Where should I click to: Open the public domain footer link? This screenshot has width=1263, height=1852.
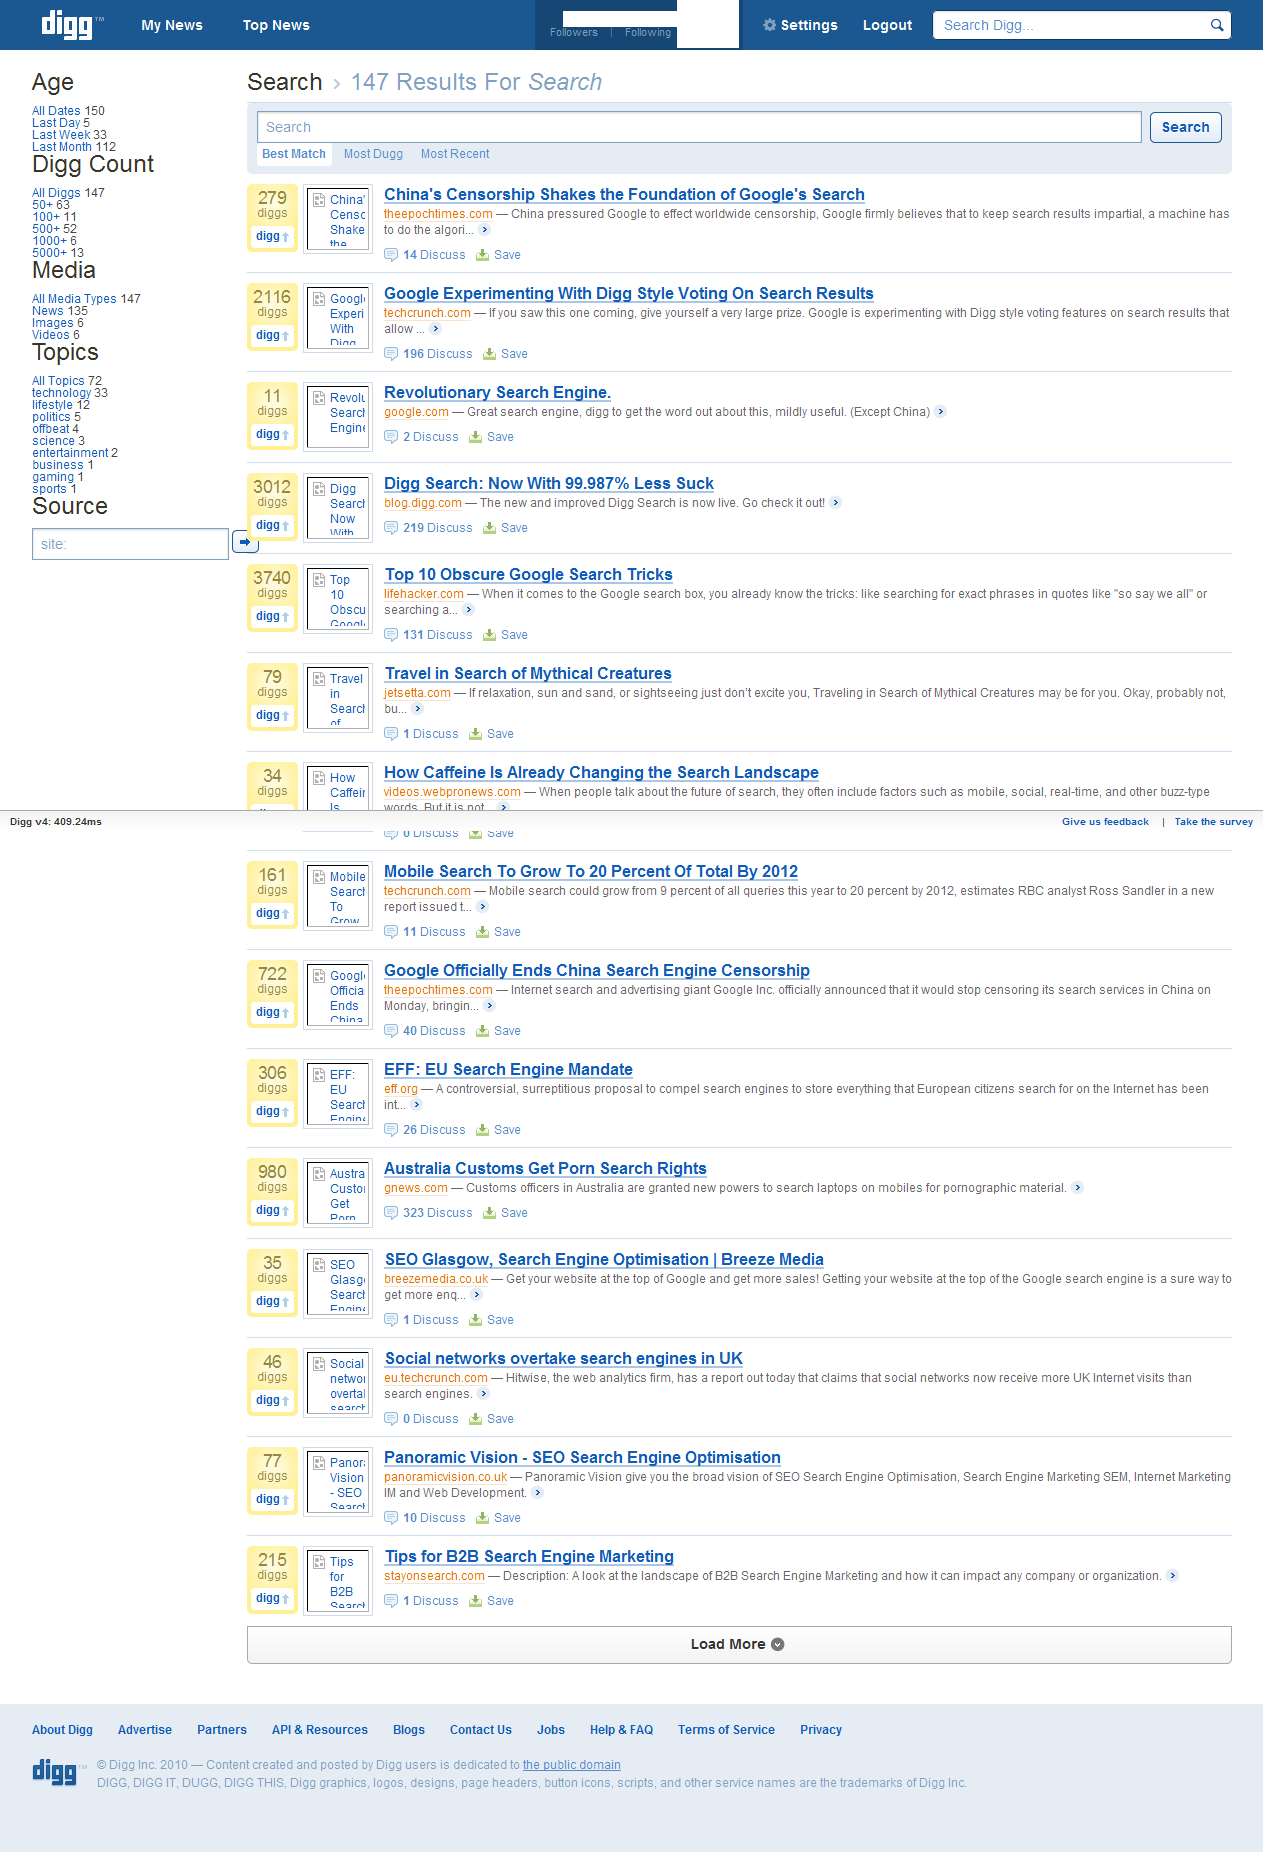pyautogui.click(x=572, y=1765)
